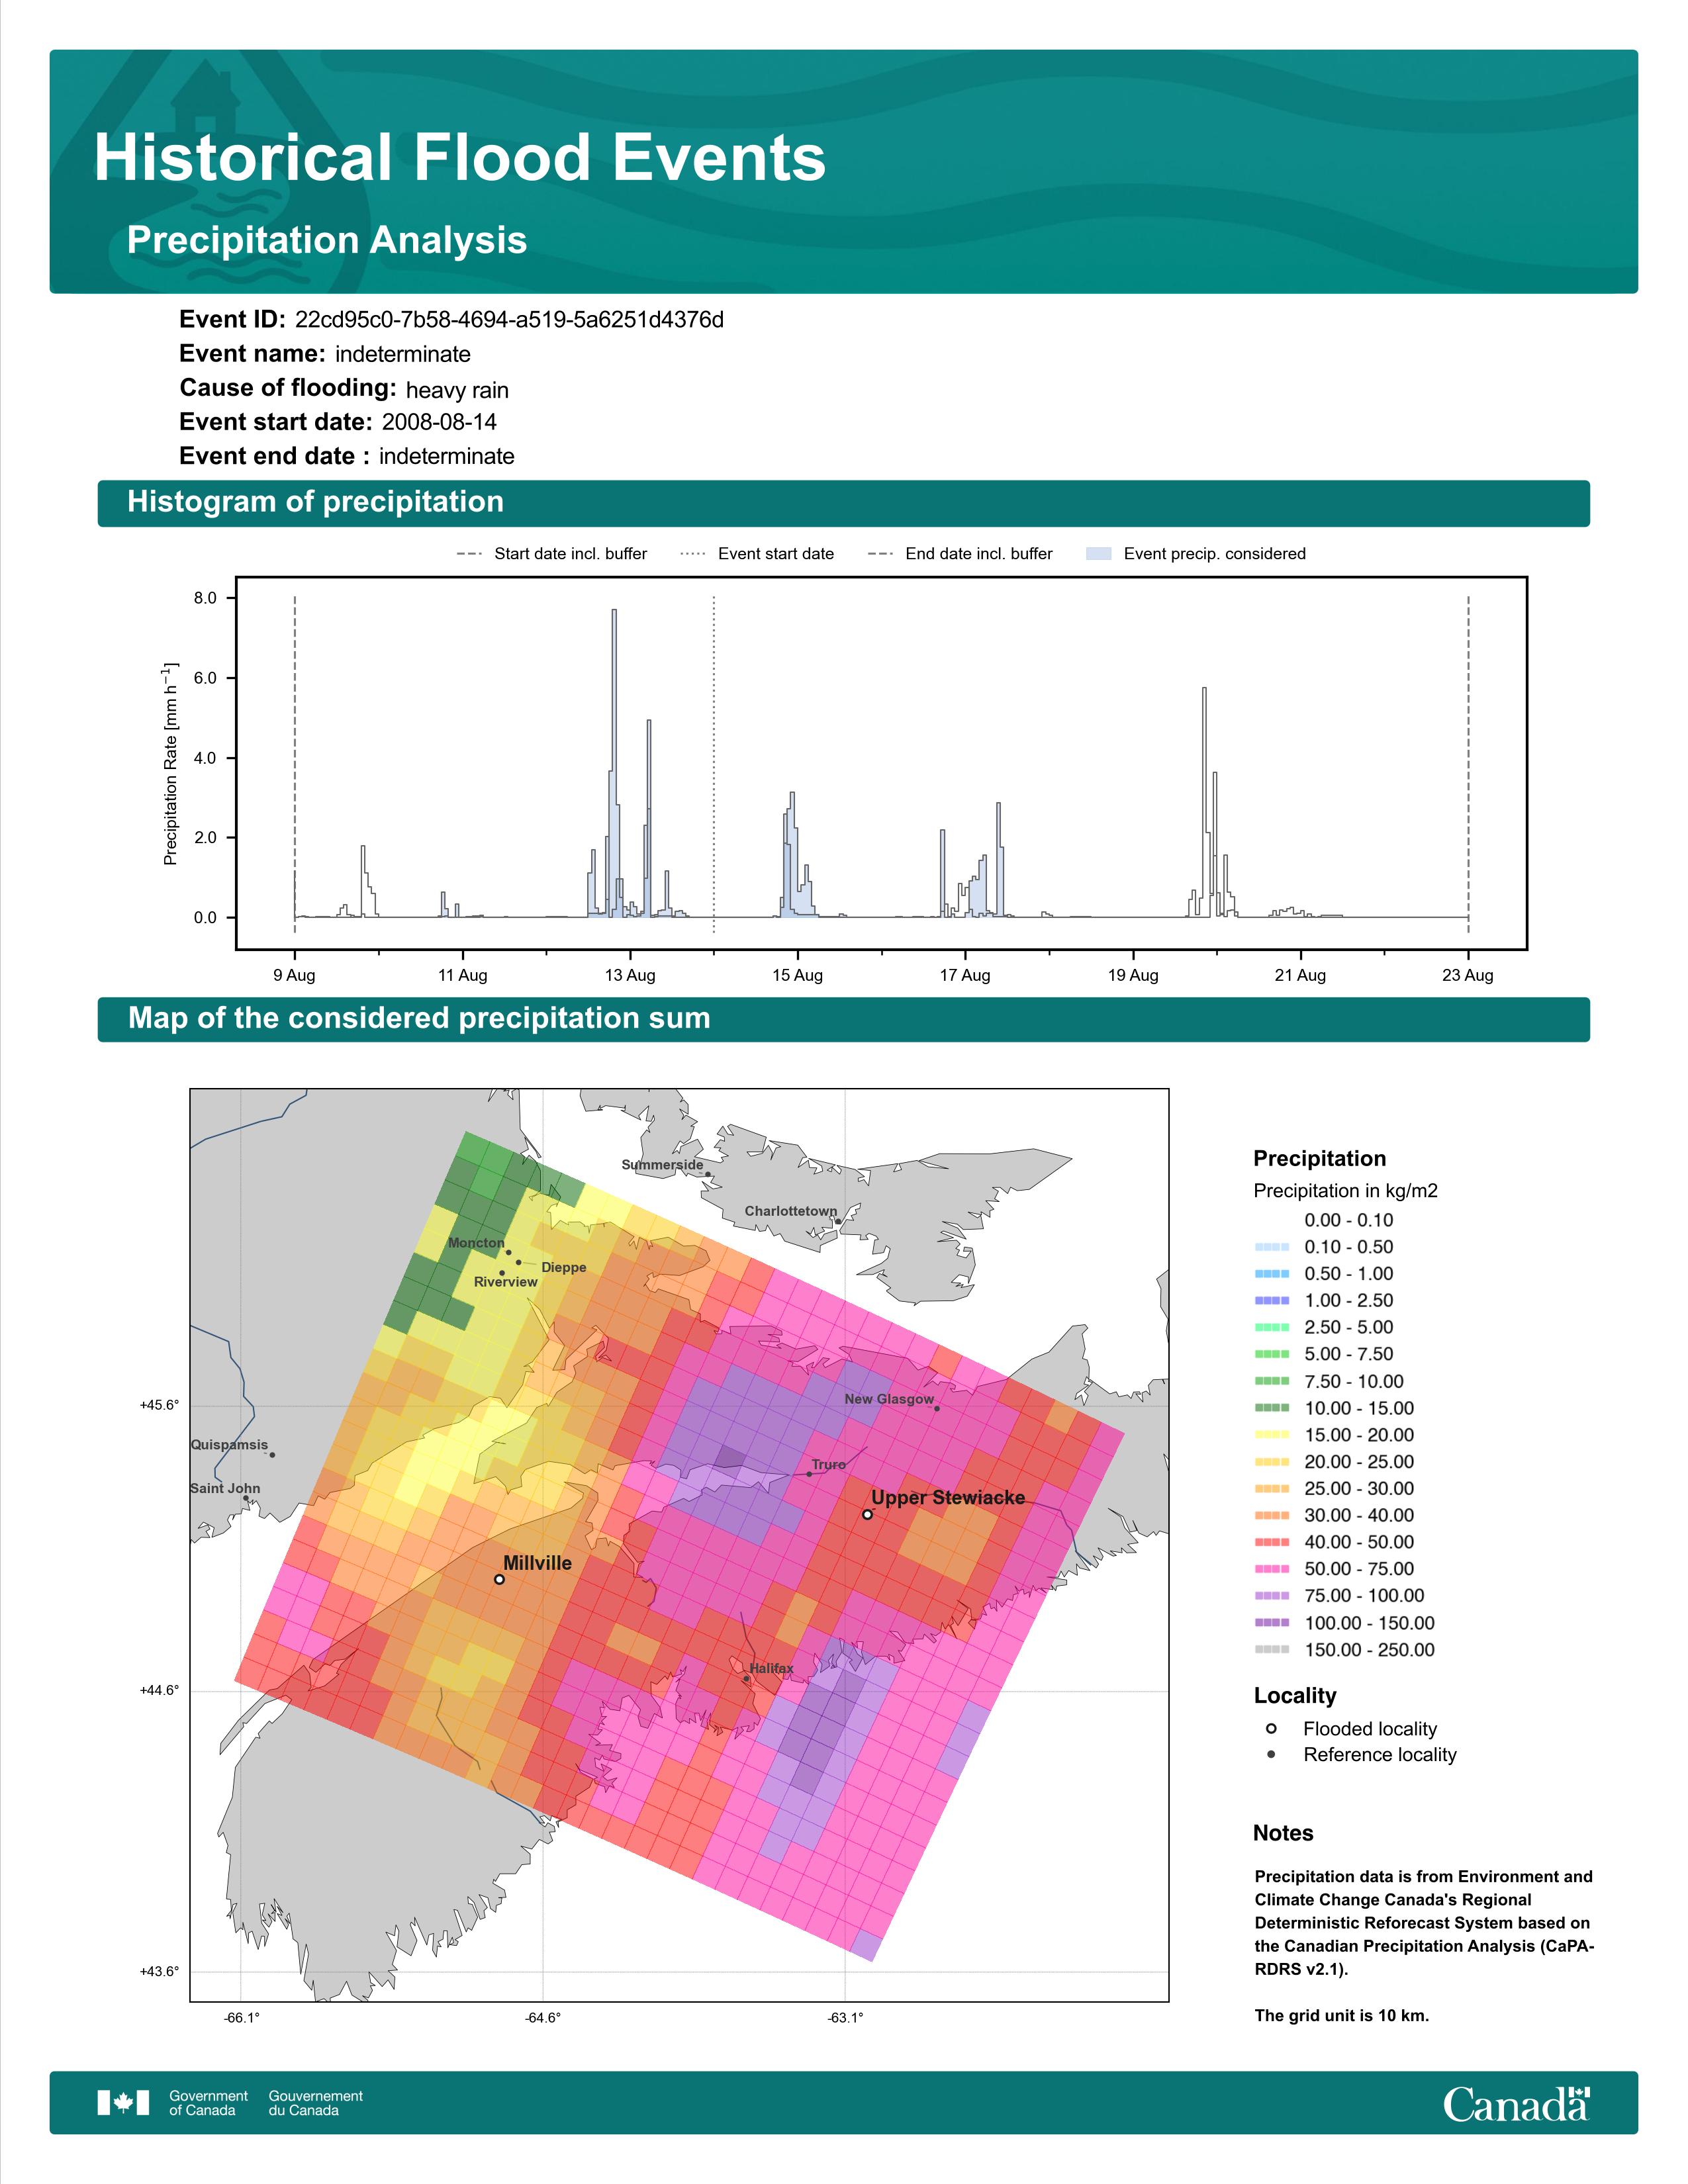1688x2184 pixels.
Task: Click the End date incl. buffer legend entry
Action: [x=960, y=554]
